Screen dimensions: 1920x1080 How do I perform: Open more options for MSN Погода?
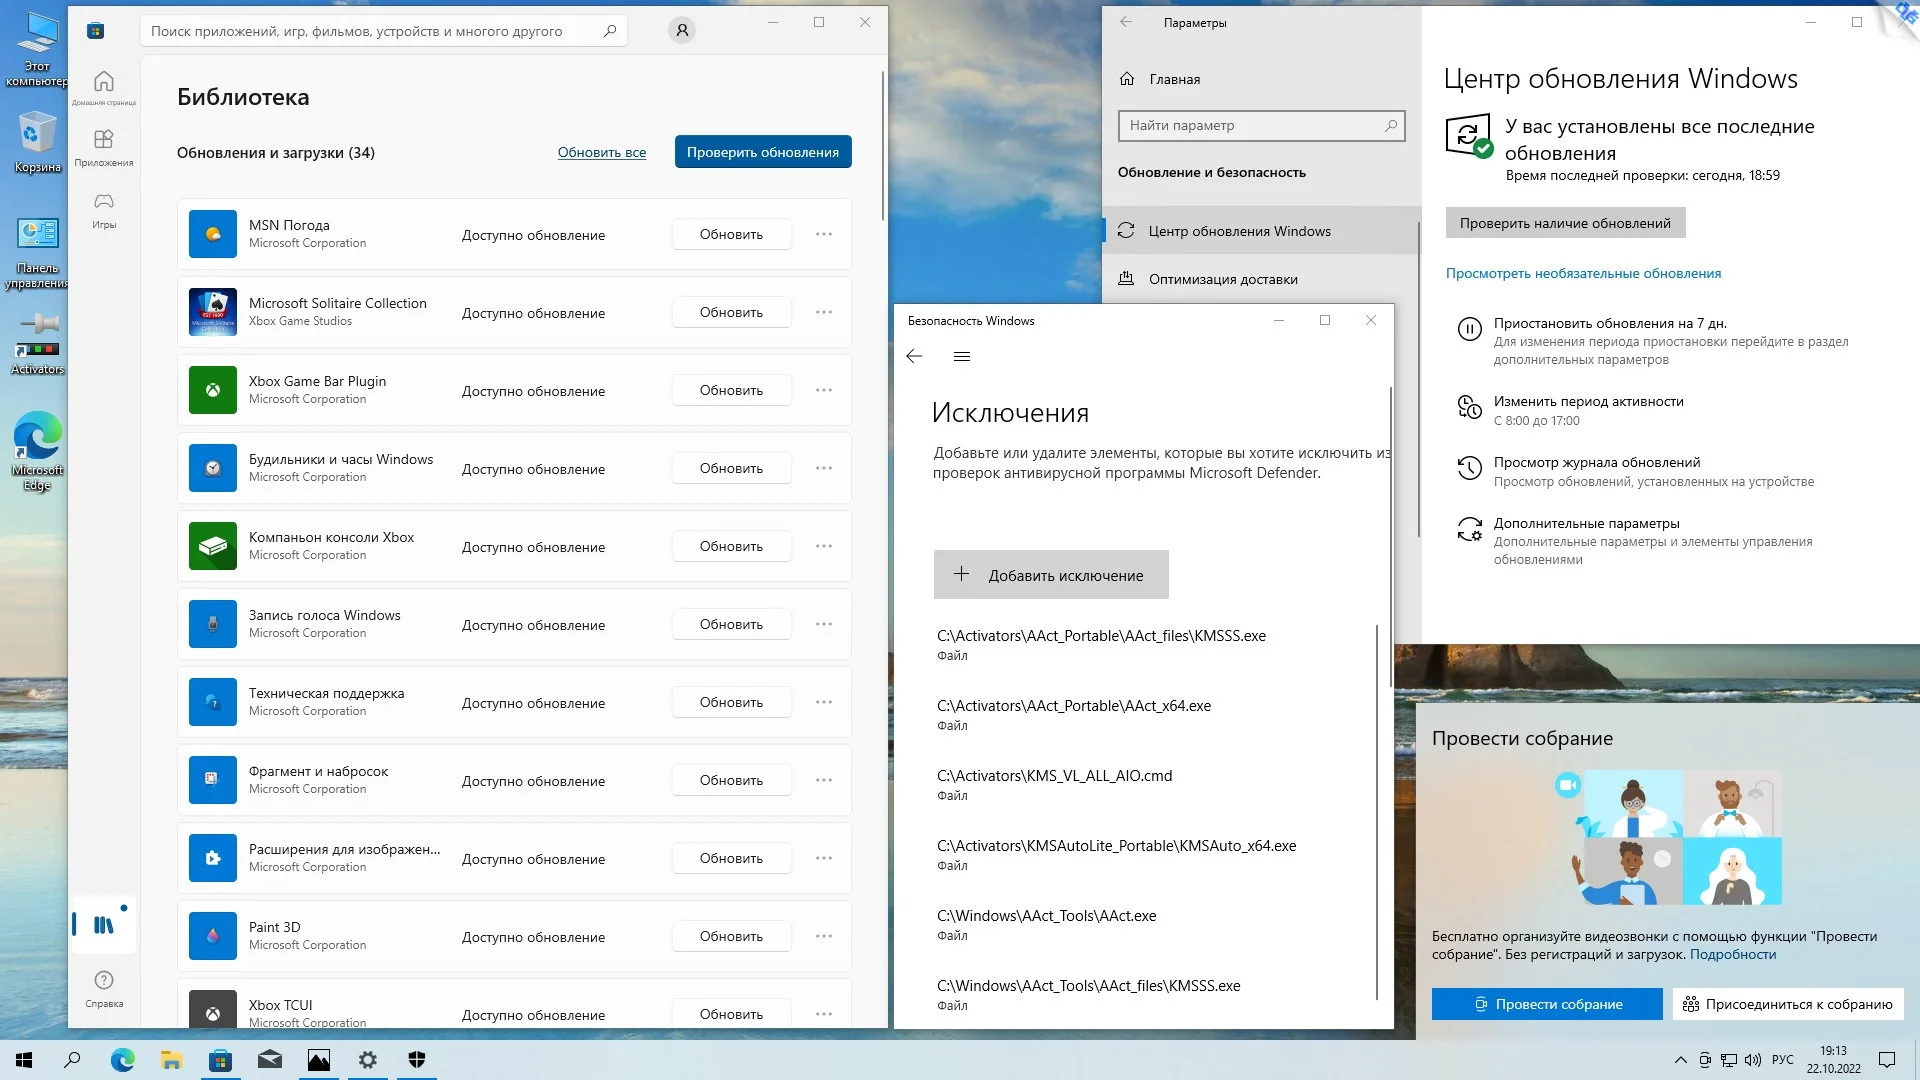[824, 234]
